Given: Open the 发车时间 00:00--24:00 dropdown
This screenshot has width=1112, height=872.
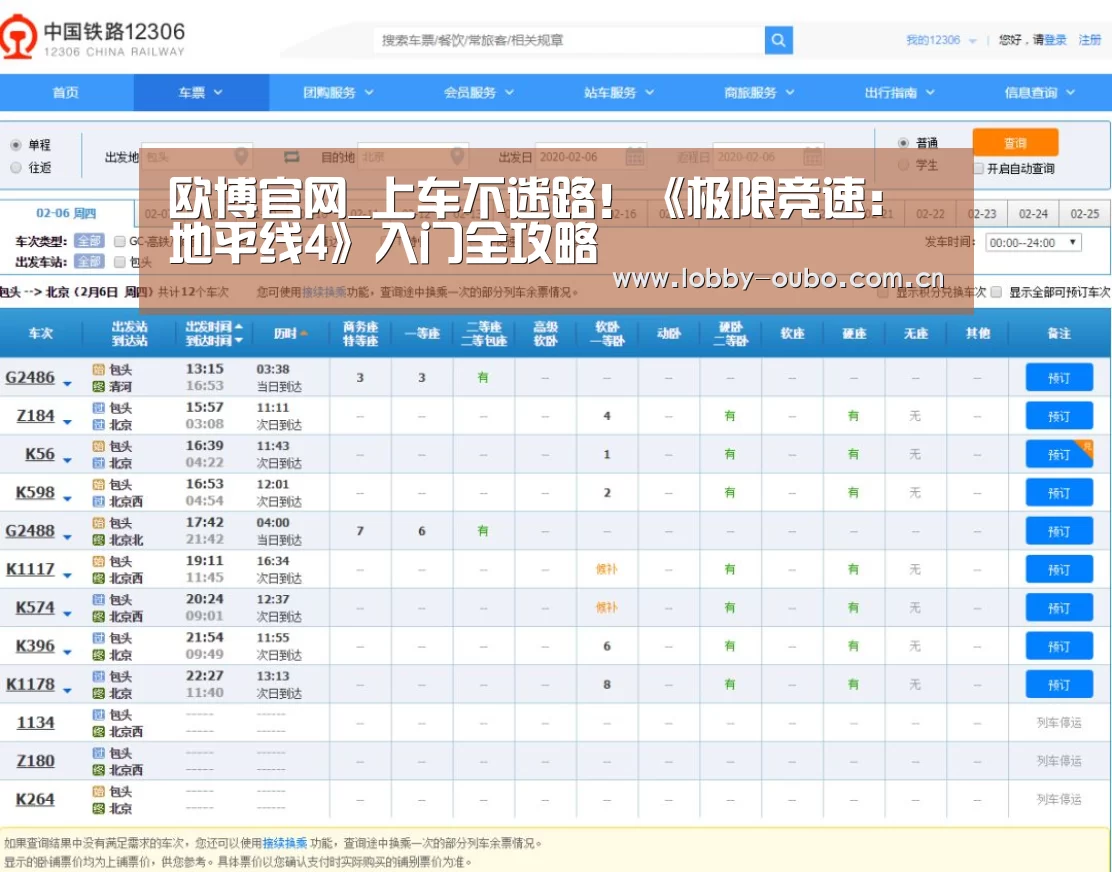Looking at the screenshot, I should pos(1033,242).
